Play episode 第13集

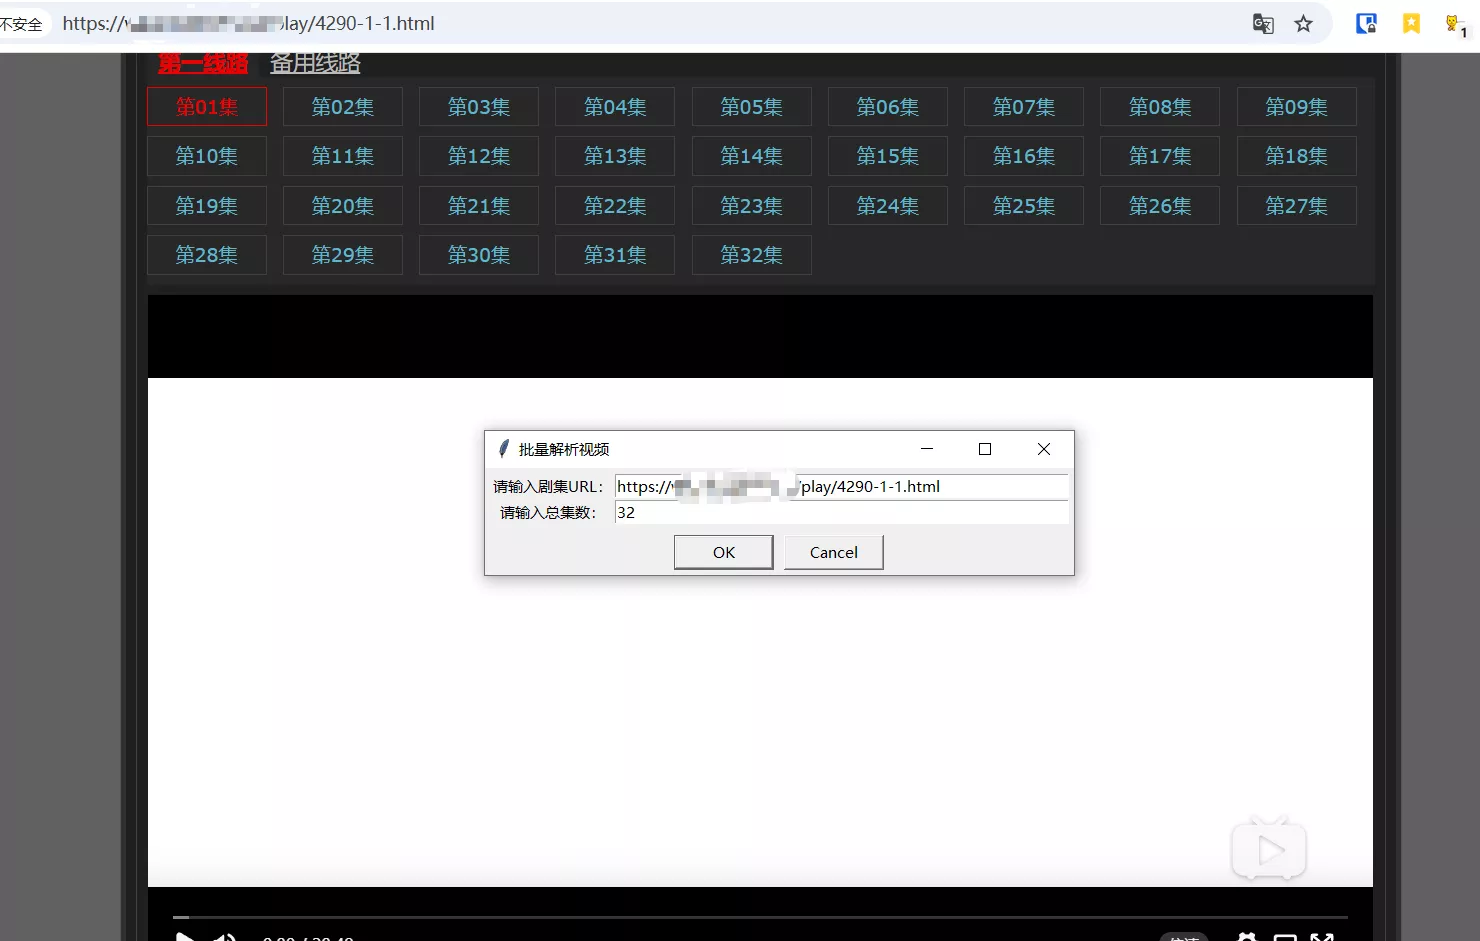coord(615,156)
